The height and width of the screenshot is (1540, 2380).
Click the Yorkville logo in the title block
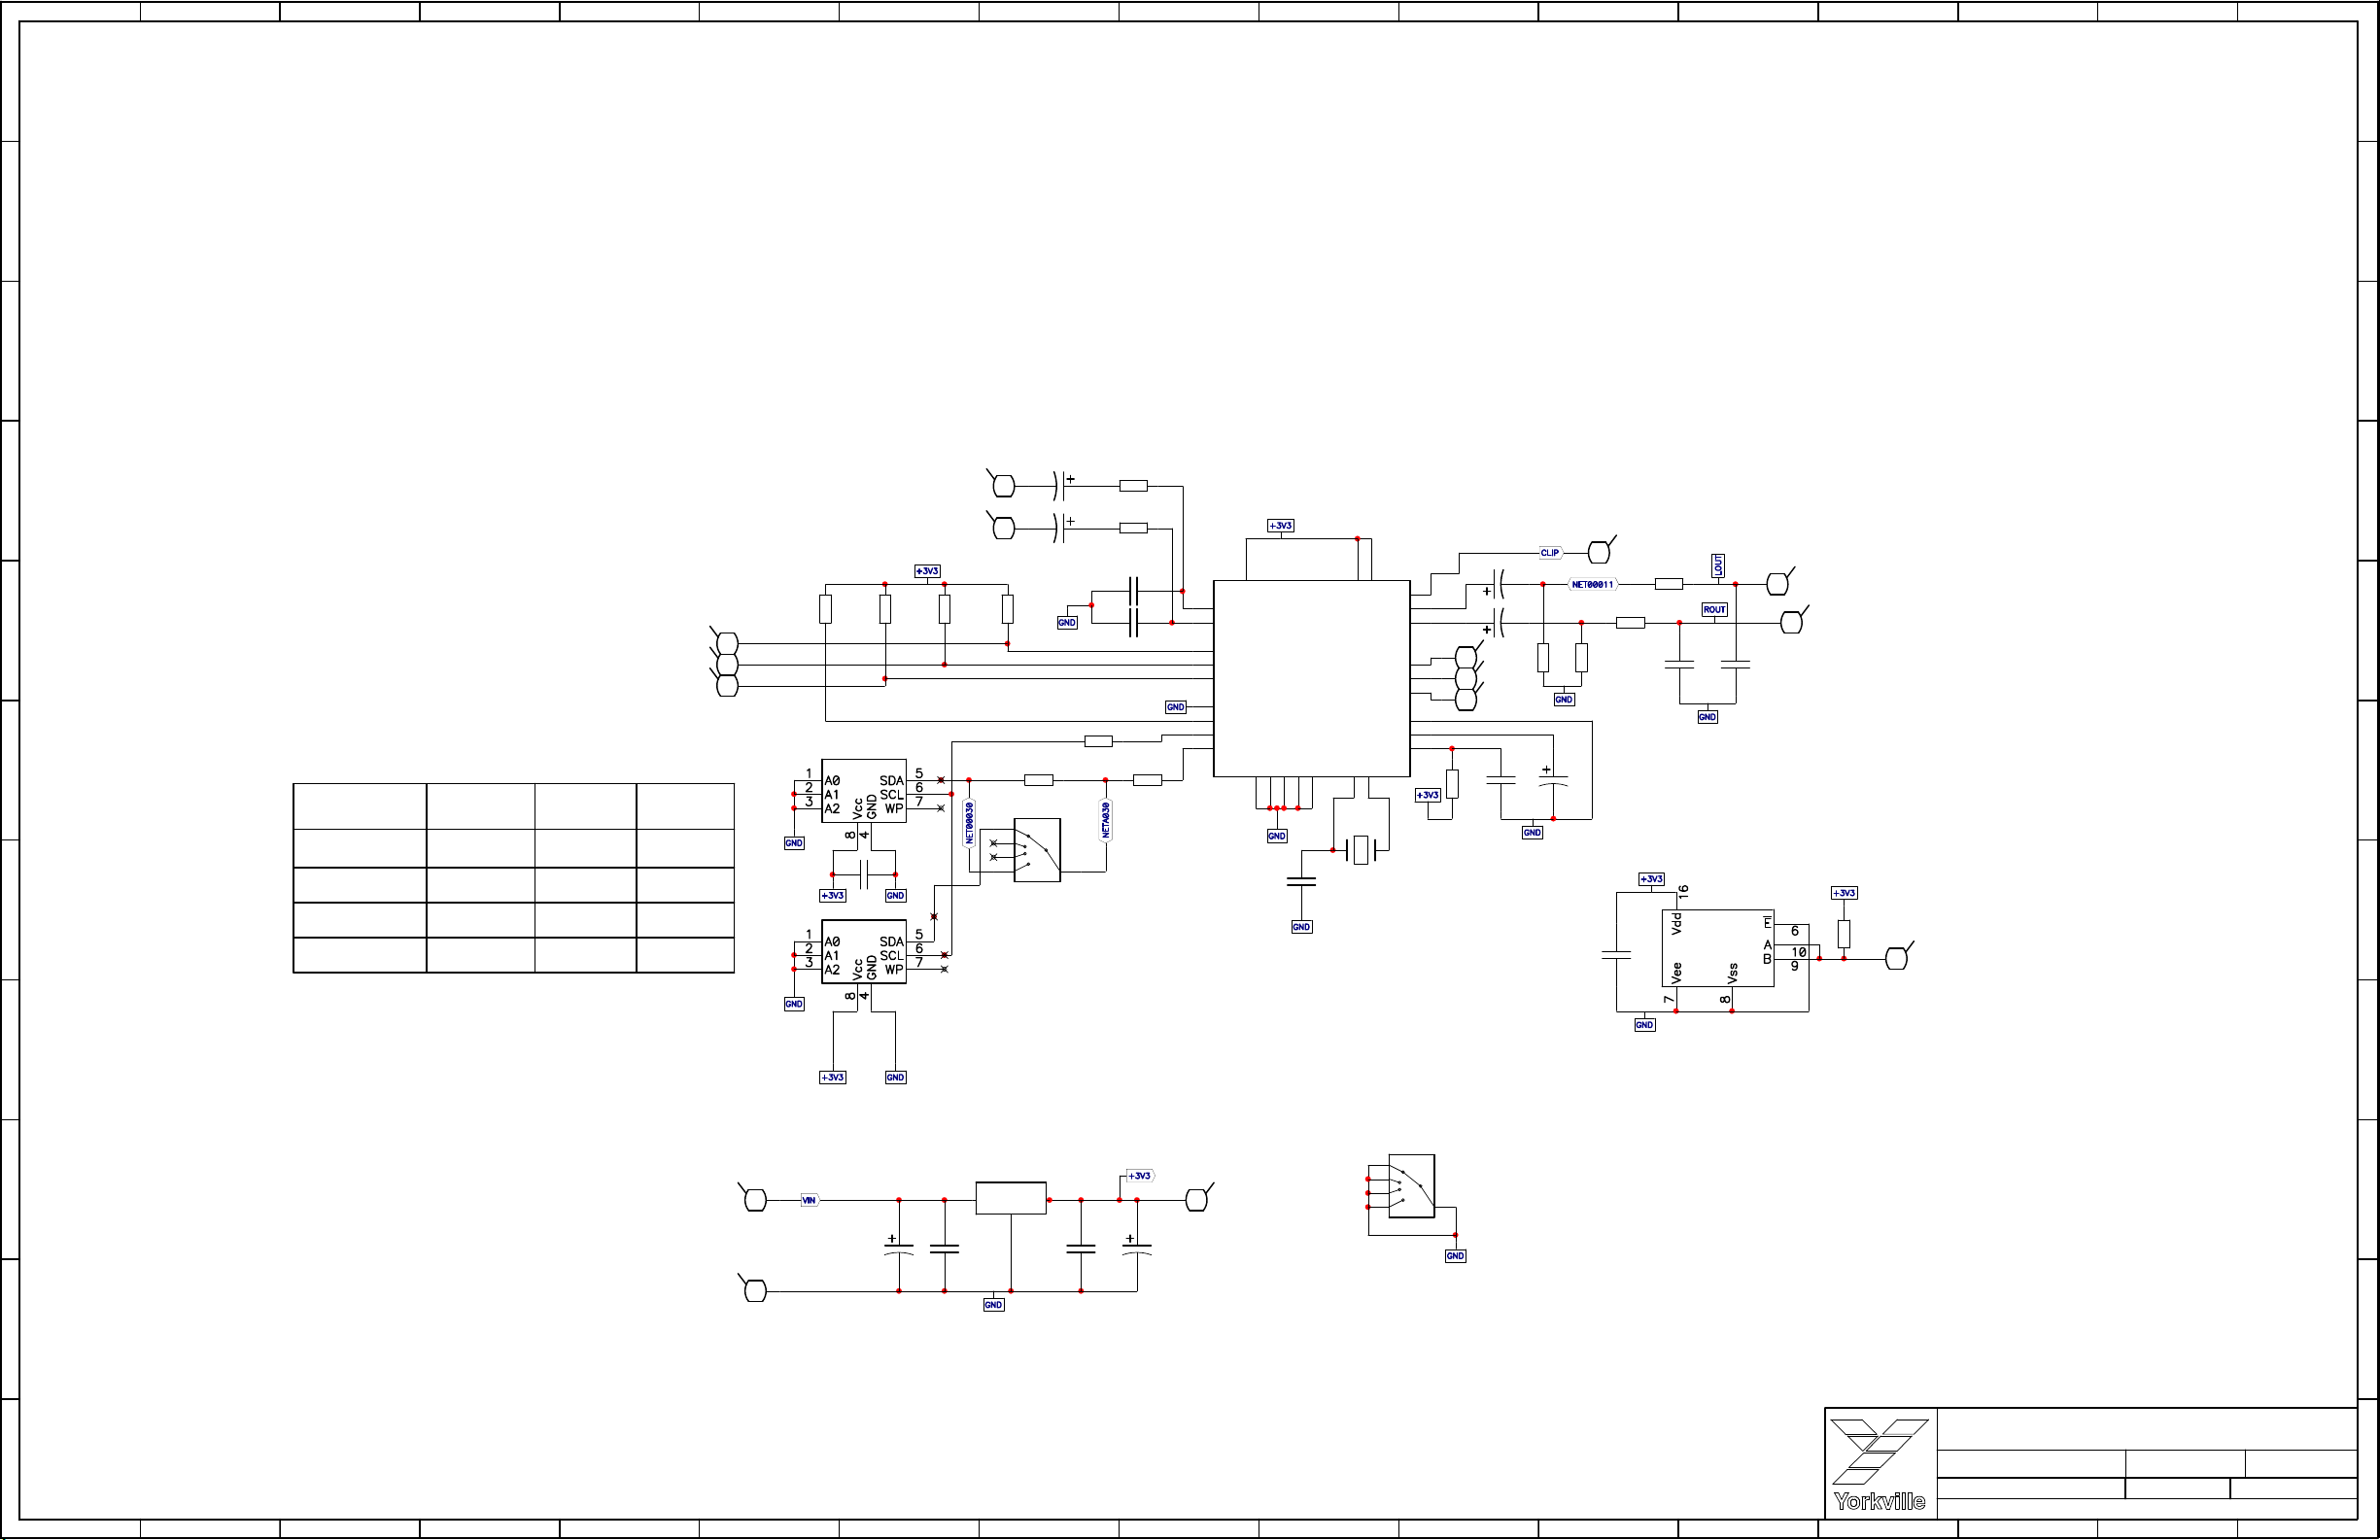point(1880,1465)
